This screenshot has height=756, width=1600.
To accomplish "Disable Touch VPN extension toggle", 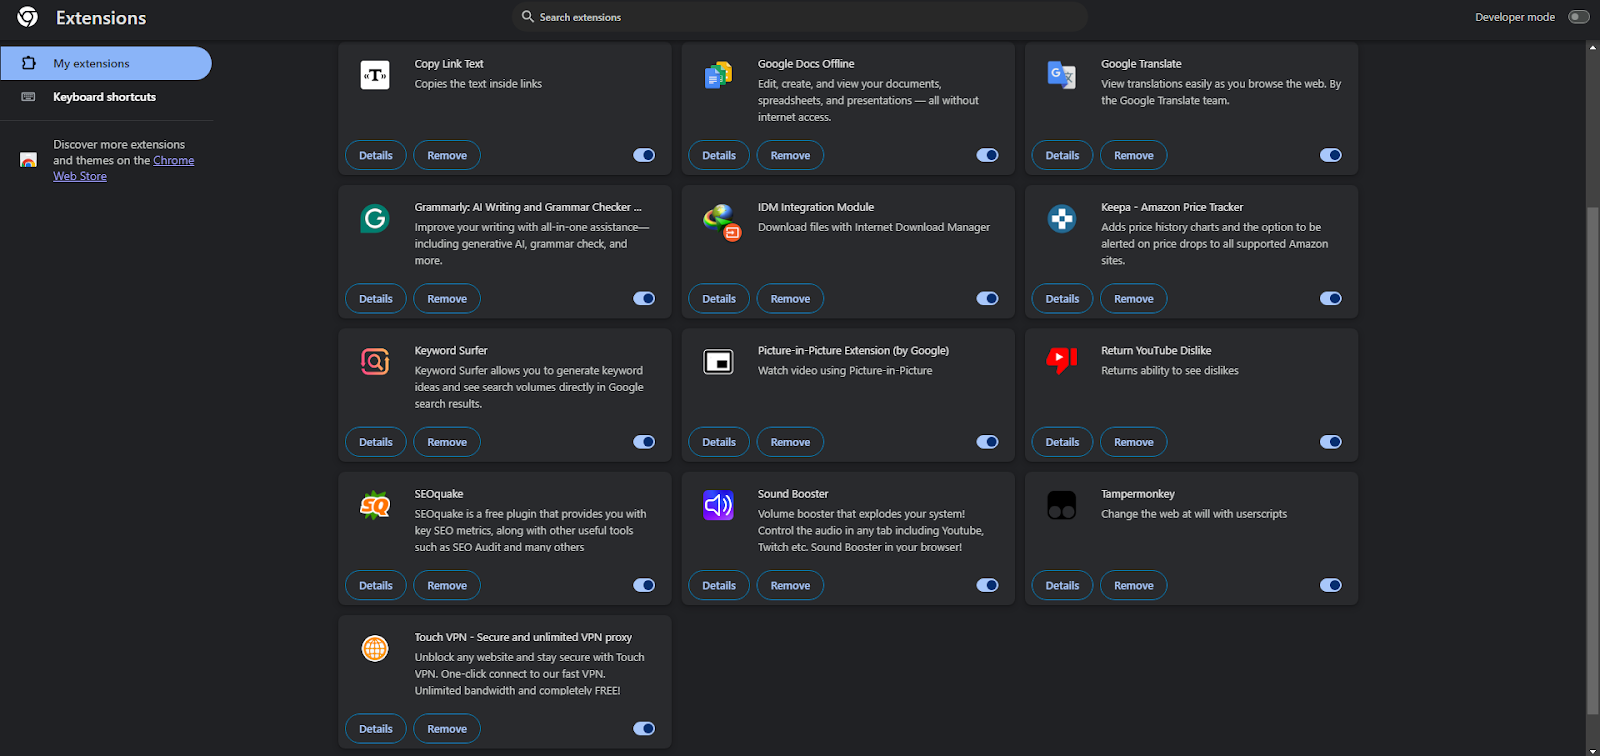I will (644, 729).
